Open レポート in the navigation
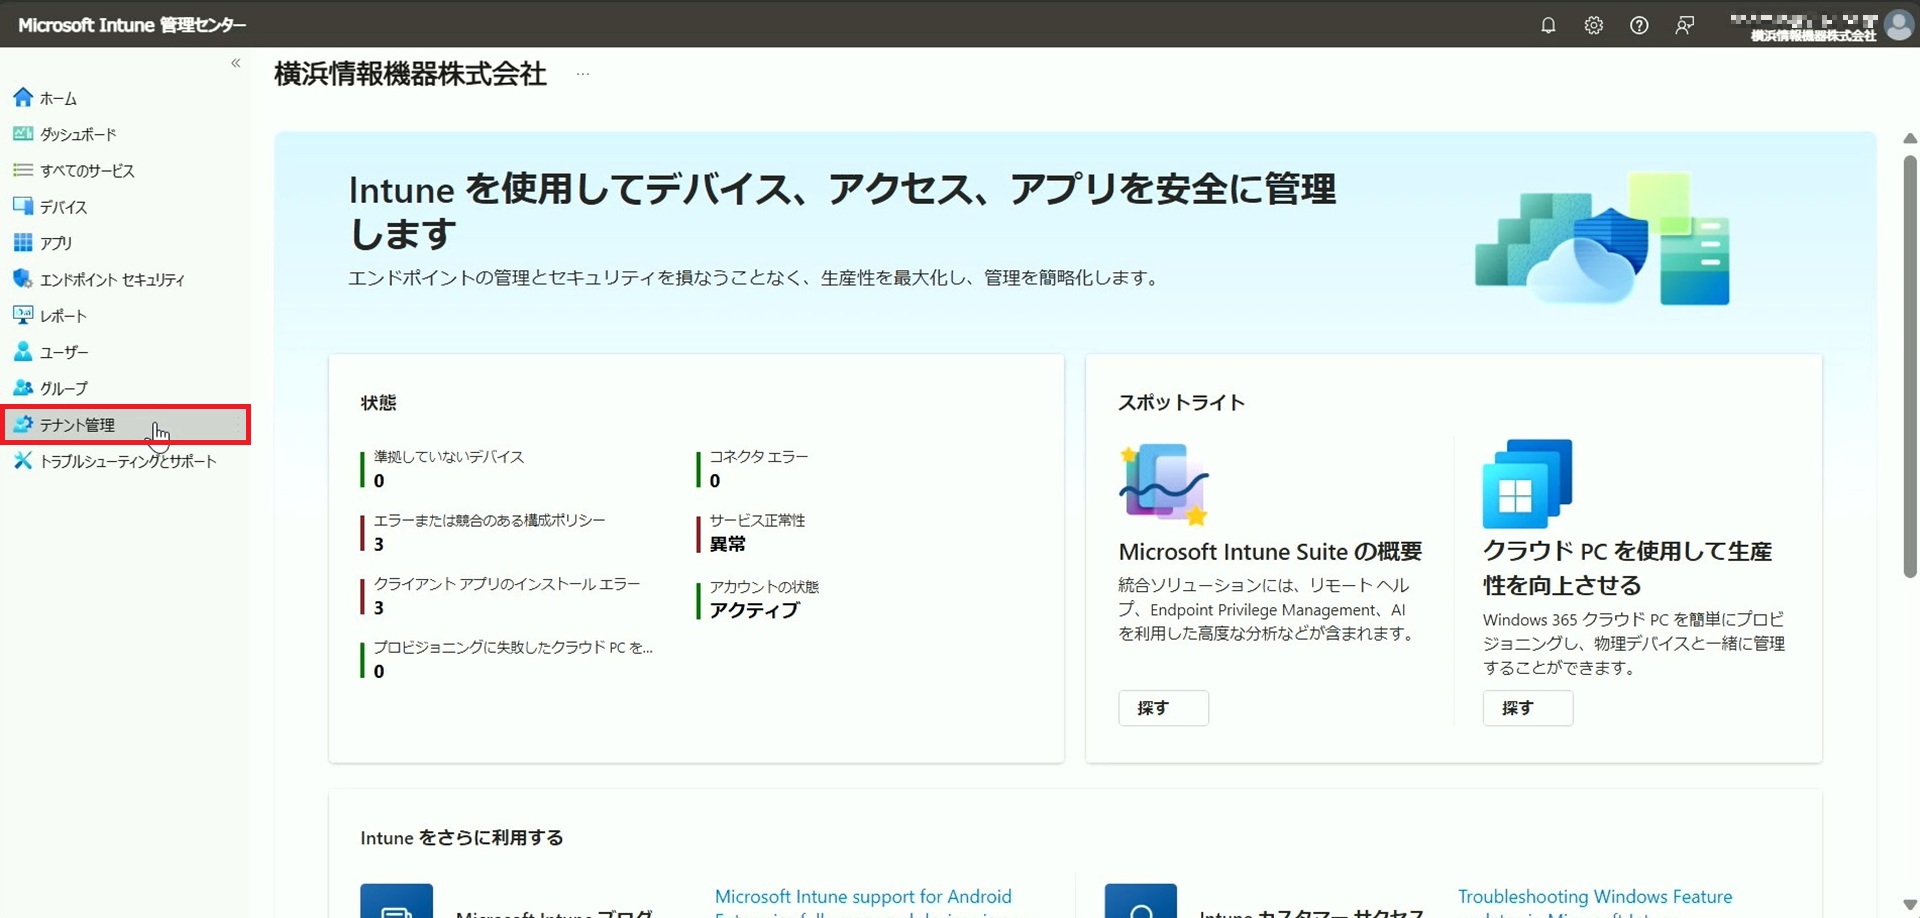 [63, 316]
